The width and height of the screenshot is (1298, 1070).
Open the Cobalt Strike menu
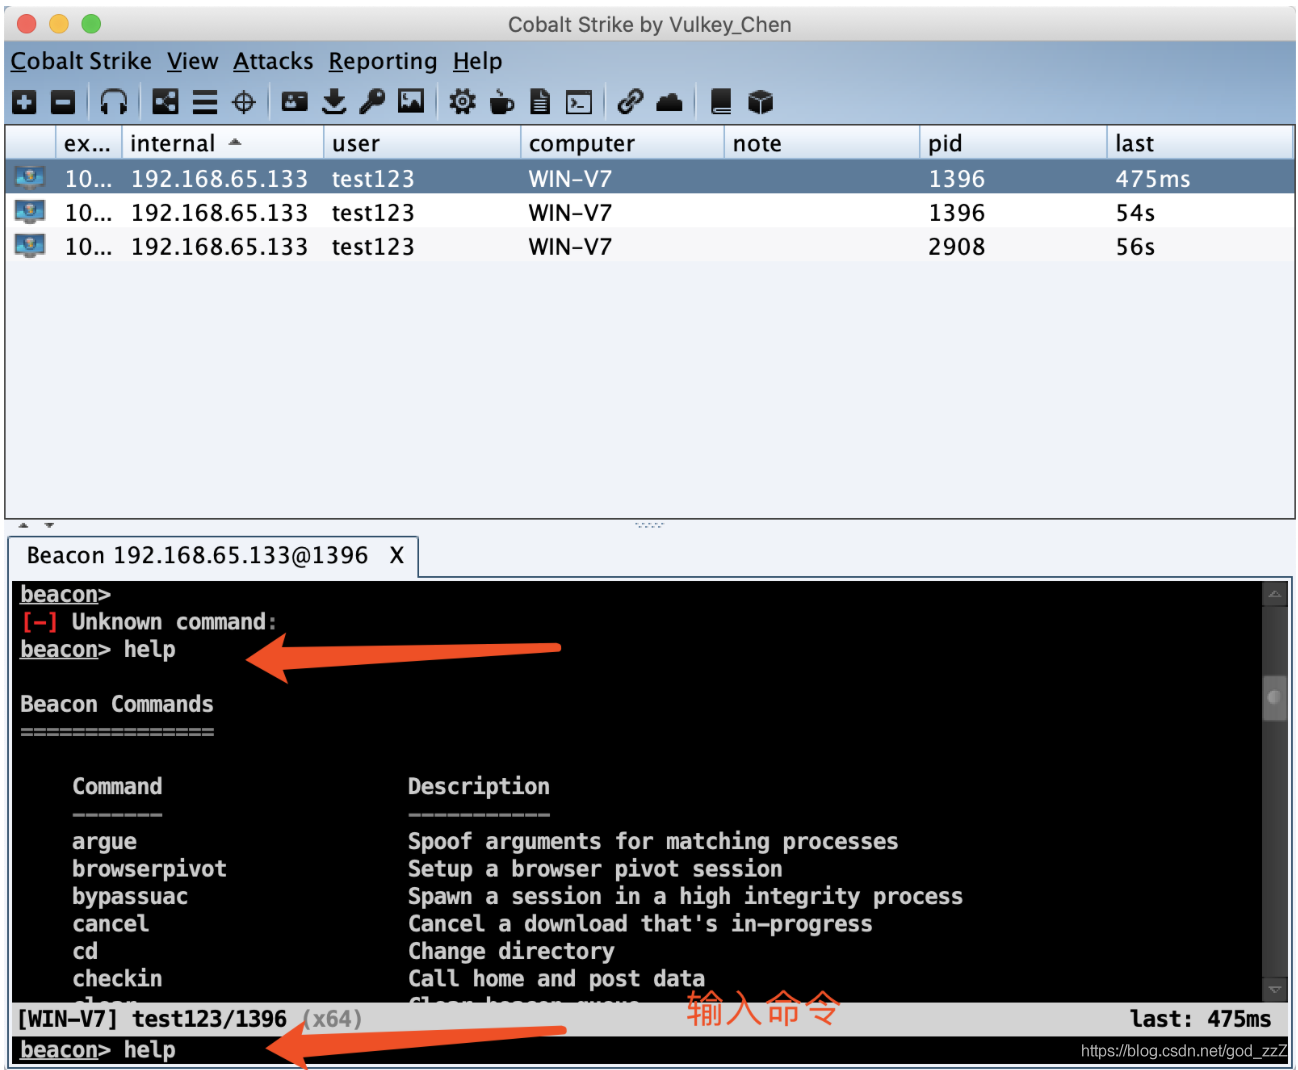81,61
